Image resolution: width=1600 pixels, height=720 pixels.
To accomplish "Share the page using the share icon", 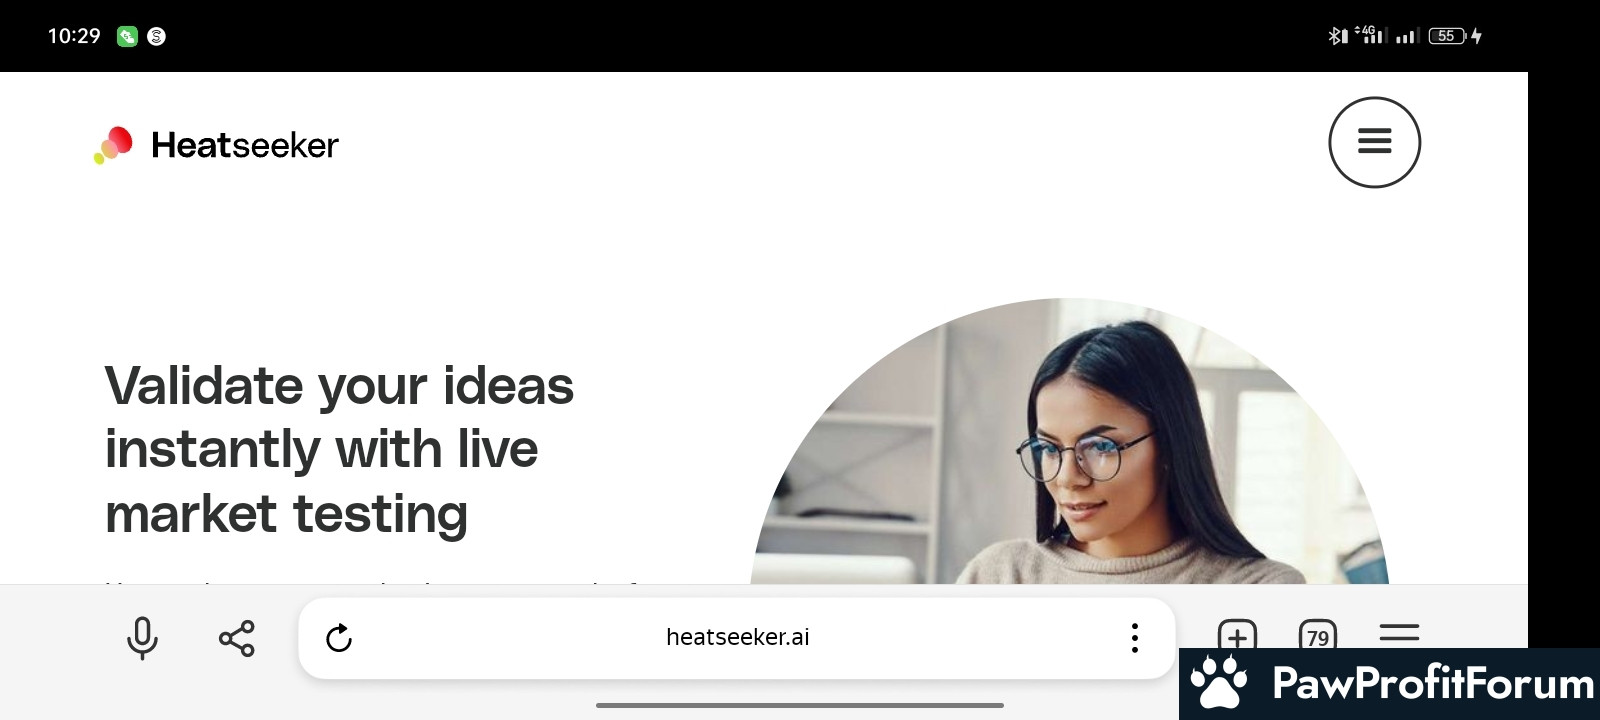I will coord(237,638).
